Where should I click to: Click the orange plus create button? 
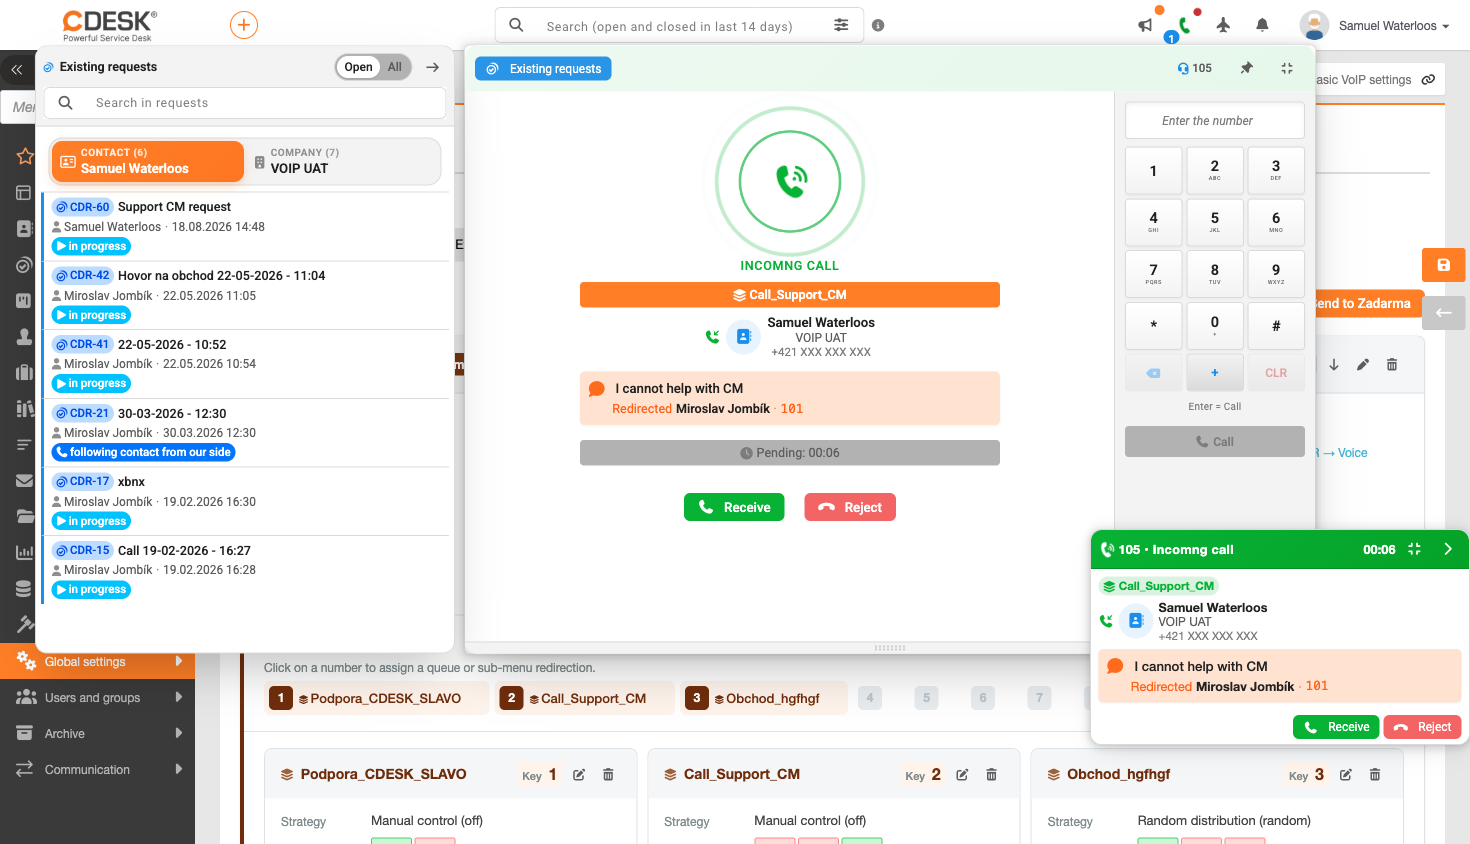tap(244, 25)
